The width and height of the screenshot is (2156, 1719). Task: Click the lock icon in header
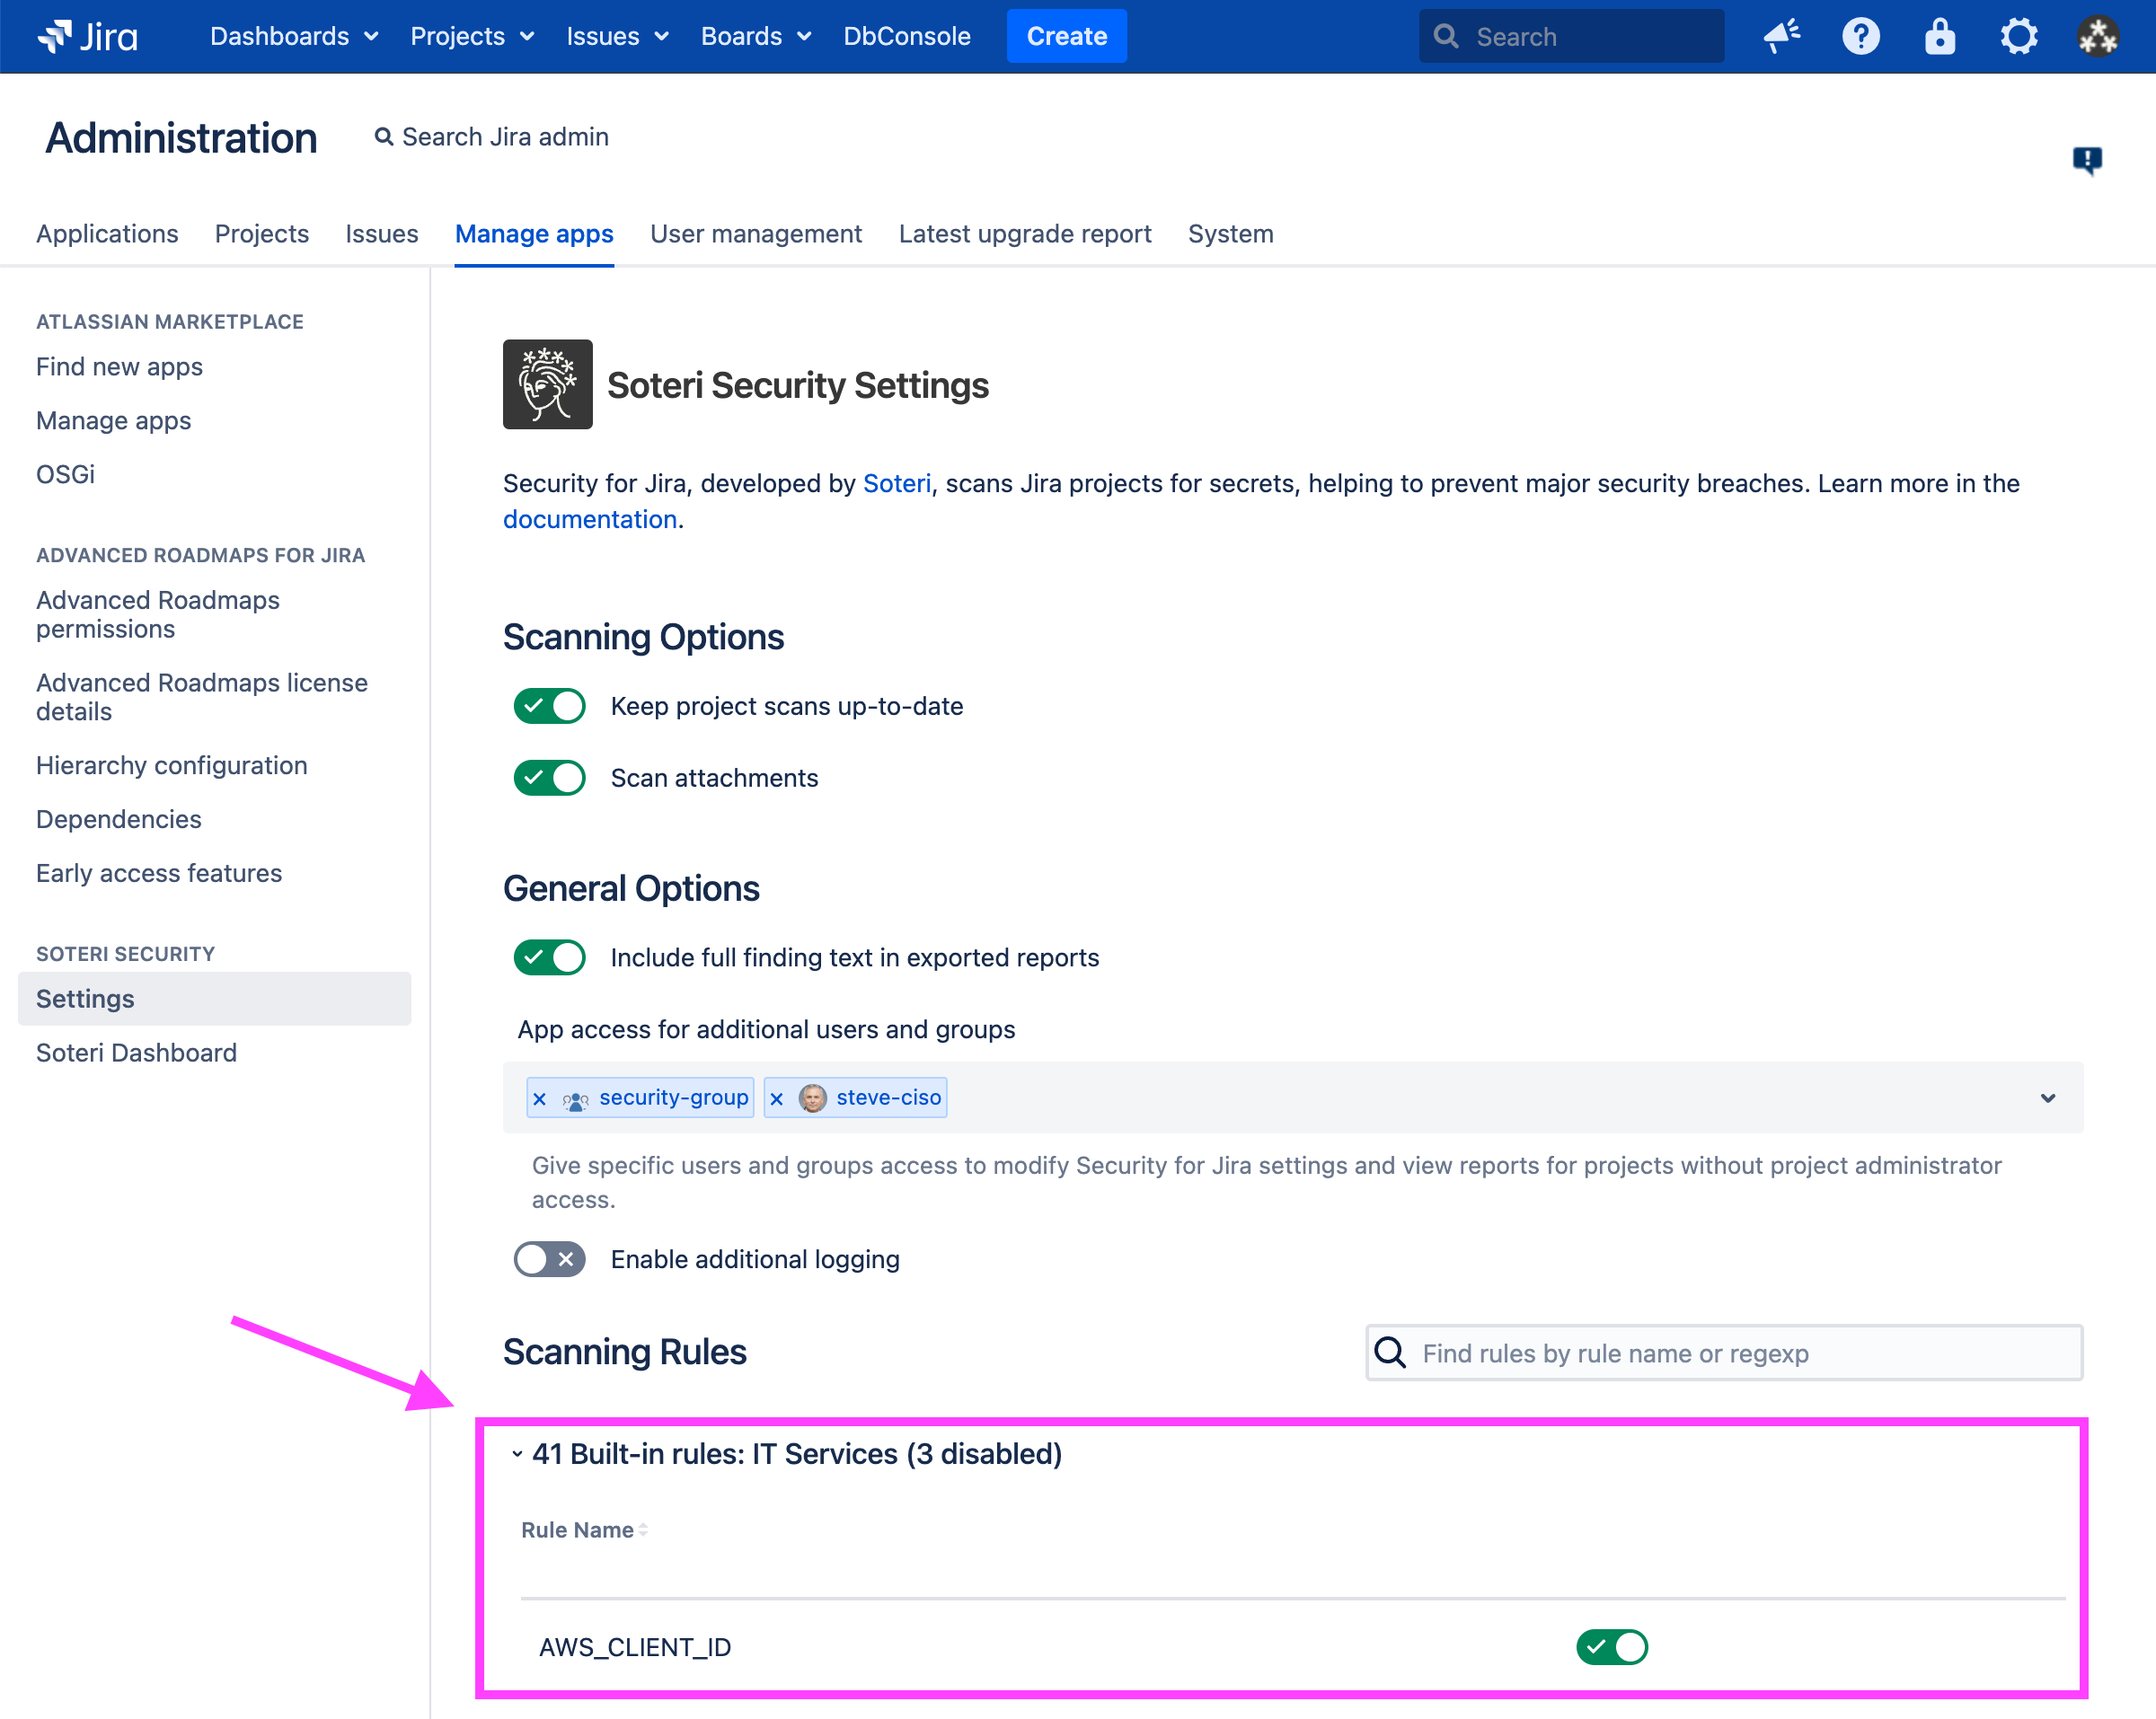point(1939,36)
